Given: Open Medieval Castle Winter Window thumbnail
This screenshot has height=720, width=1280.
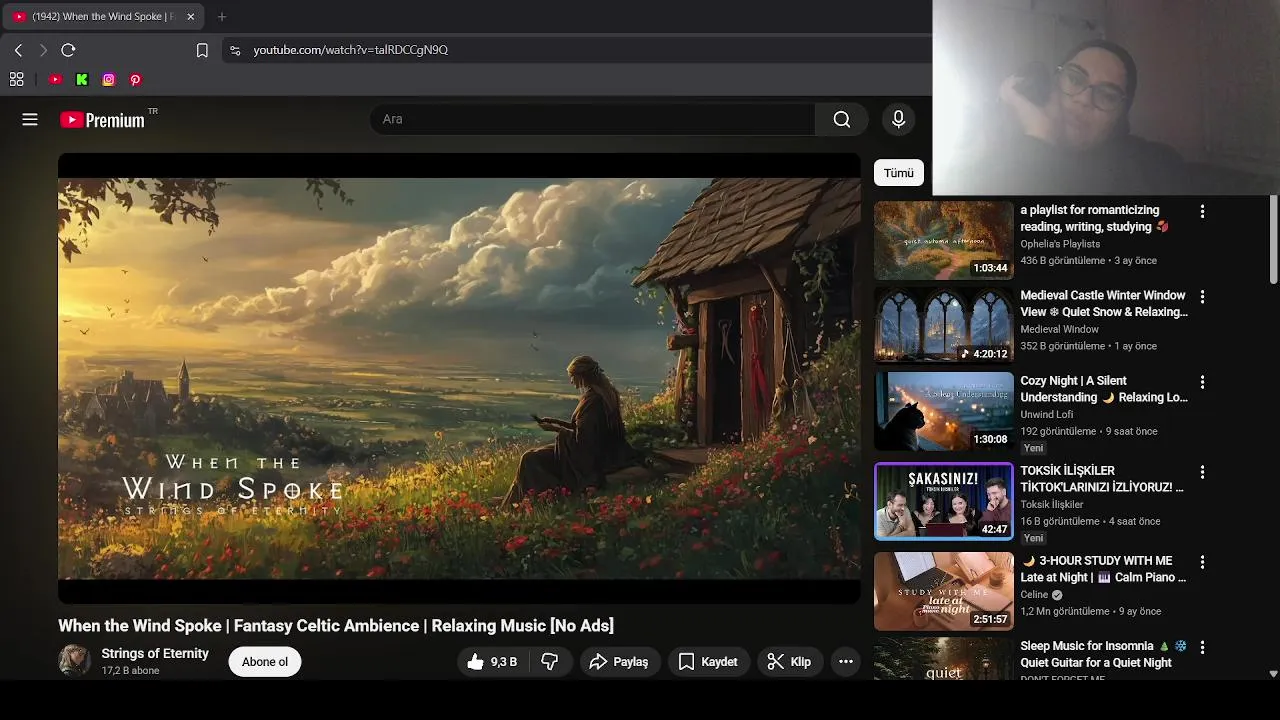Looking at the screenshot, I should pos(944,325).
